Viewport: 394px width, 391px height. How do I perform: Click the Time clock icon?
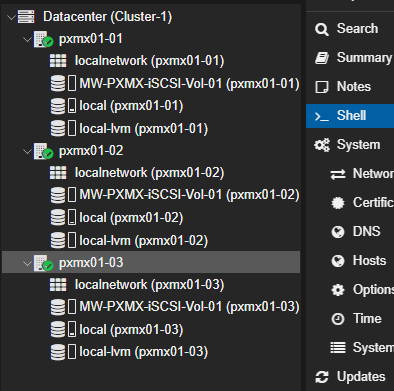click(338, 319)
